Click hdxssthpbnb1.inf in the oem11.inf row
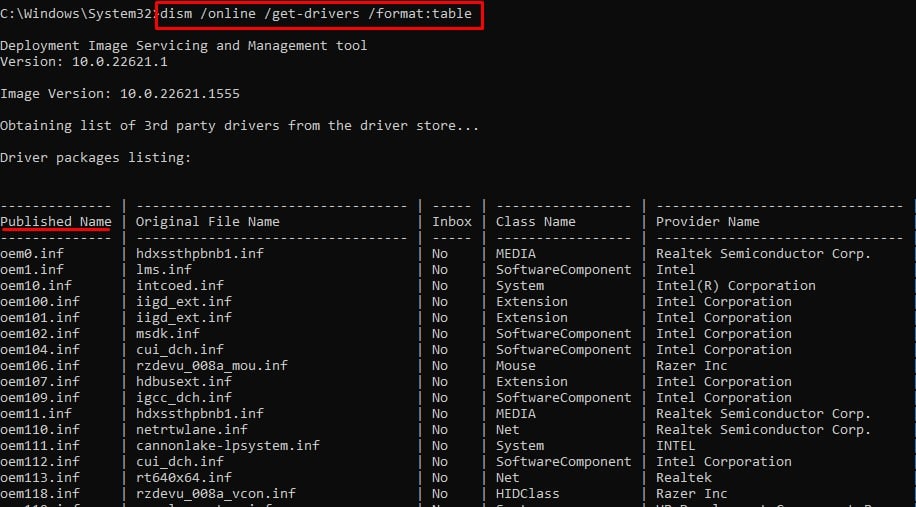This screenshot has height=507, width=916. click(x=200, y=414)
